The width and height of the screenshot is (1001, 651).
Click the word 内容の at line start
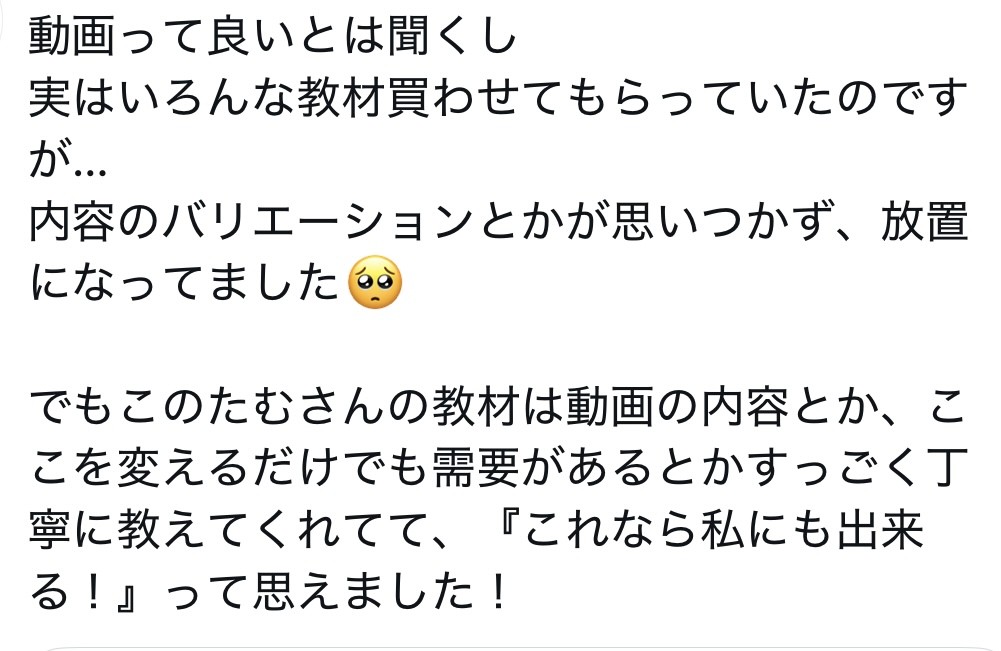[x=95, y=221]
